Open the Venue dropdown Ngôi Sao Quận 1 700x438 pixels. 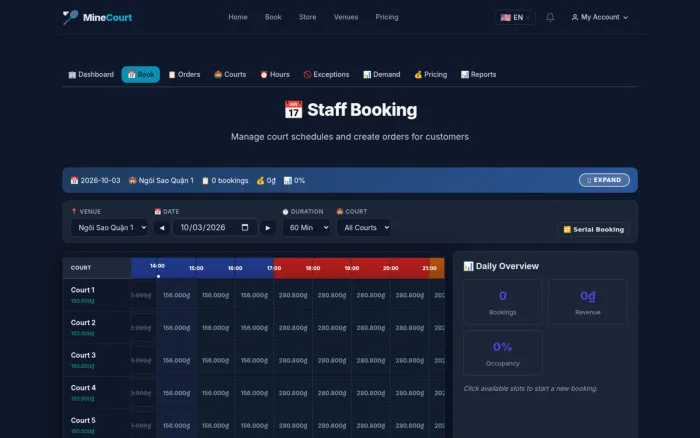point(109,228)
